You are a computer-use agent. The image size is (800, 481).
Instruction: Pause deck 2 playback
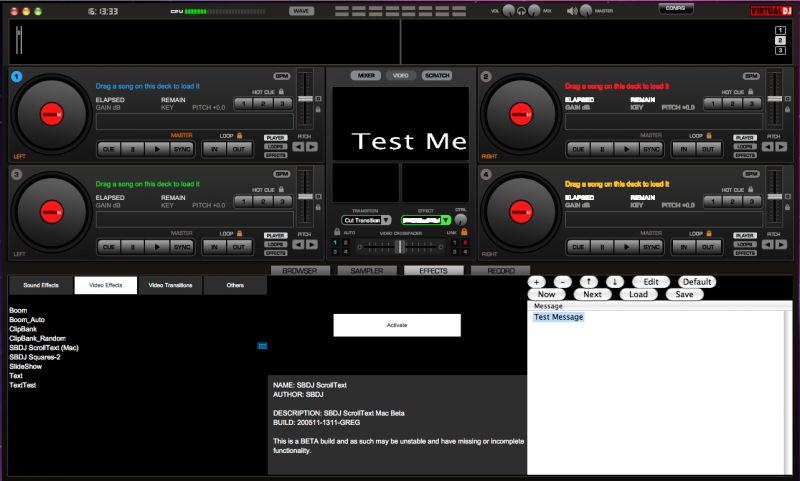[x=602, y=148]
